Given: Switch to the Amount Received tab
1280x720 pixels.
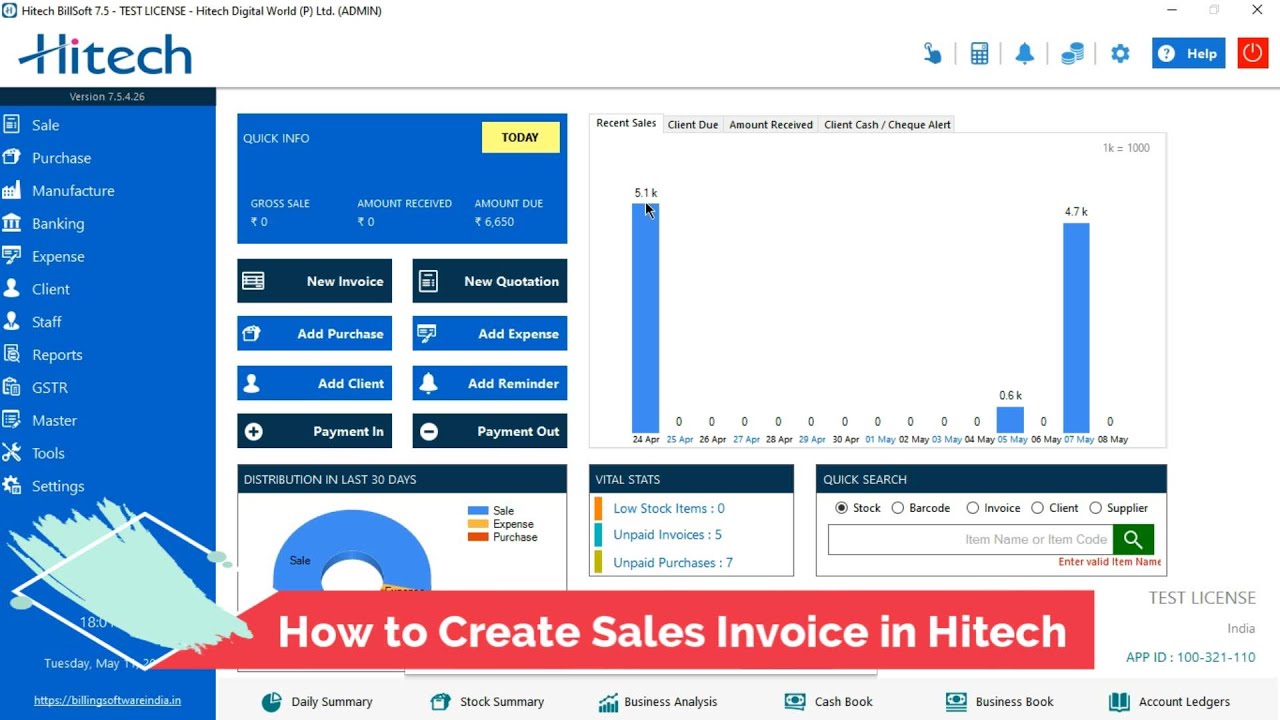Looking at the screenshot, I should click(x=771, y=125).
